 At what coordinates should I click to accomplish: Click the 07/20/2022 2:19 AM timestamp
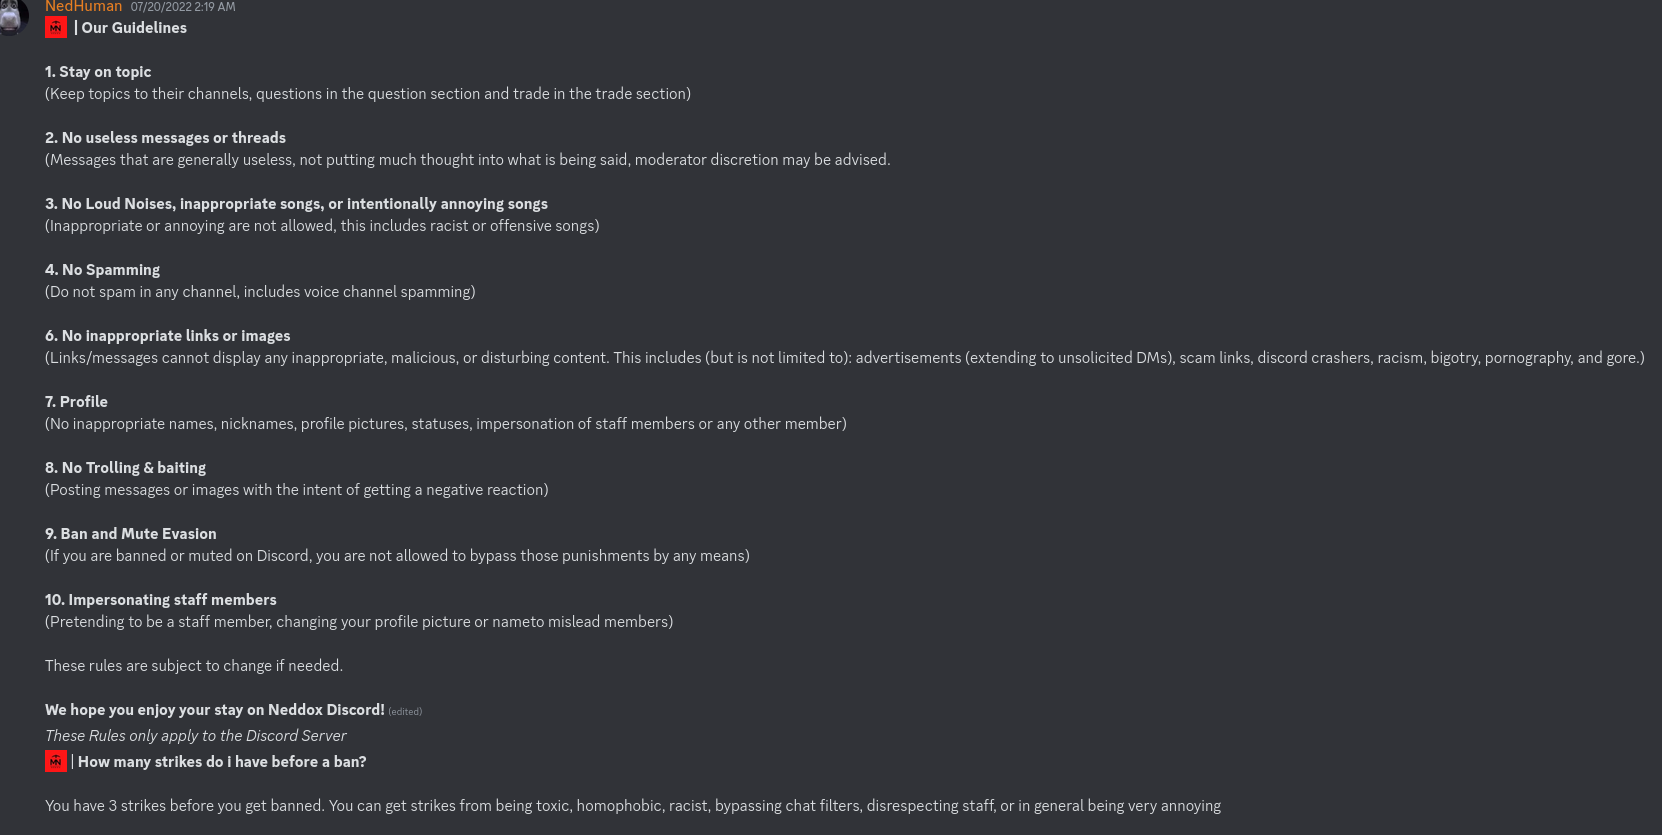pos(183,7)
